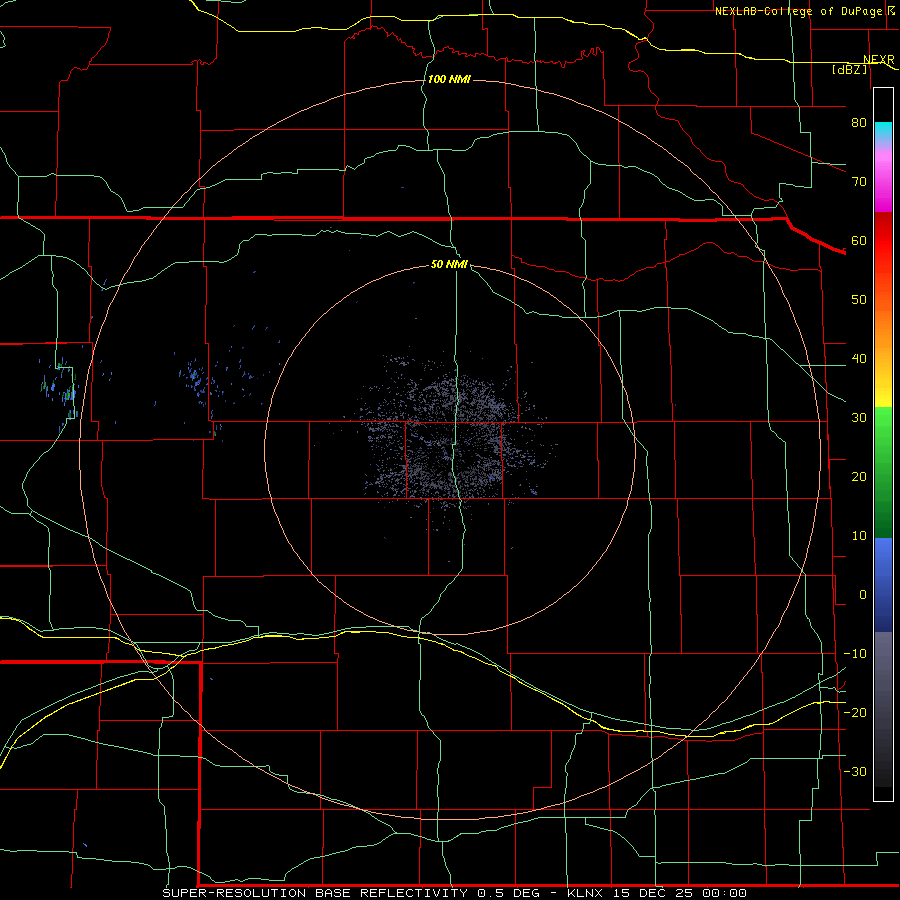Click the "100 NMI" range ring label
The image size is (900, 900).
coord(449,79)
